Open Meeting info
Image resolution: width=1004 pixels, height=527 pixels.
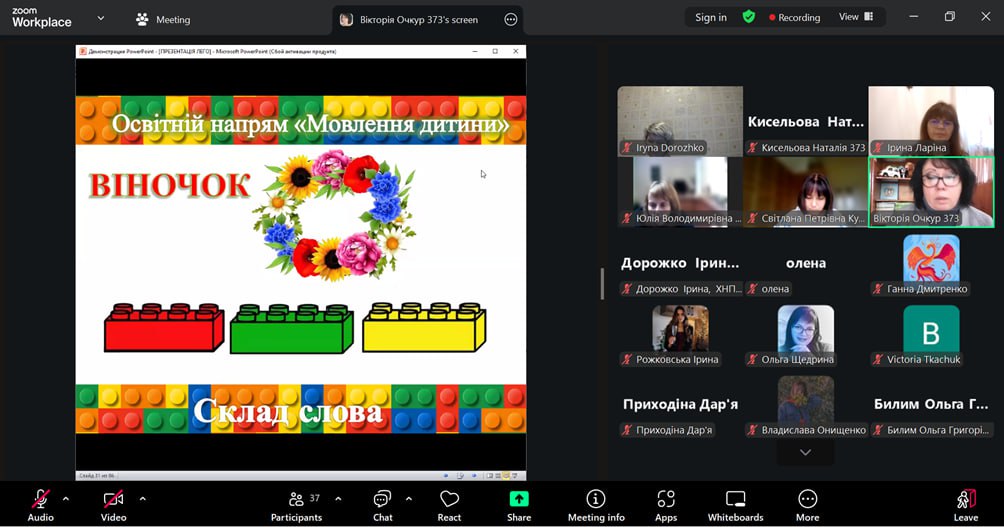[x=596, y=505]
